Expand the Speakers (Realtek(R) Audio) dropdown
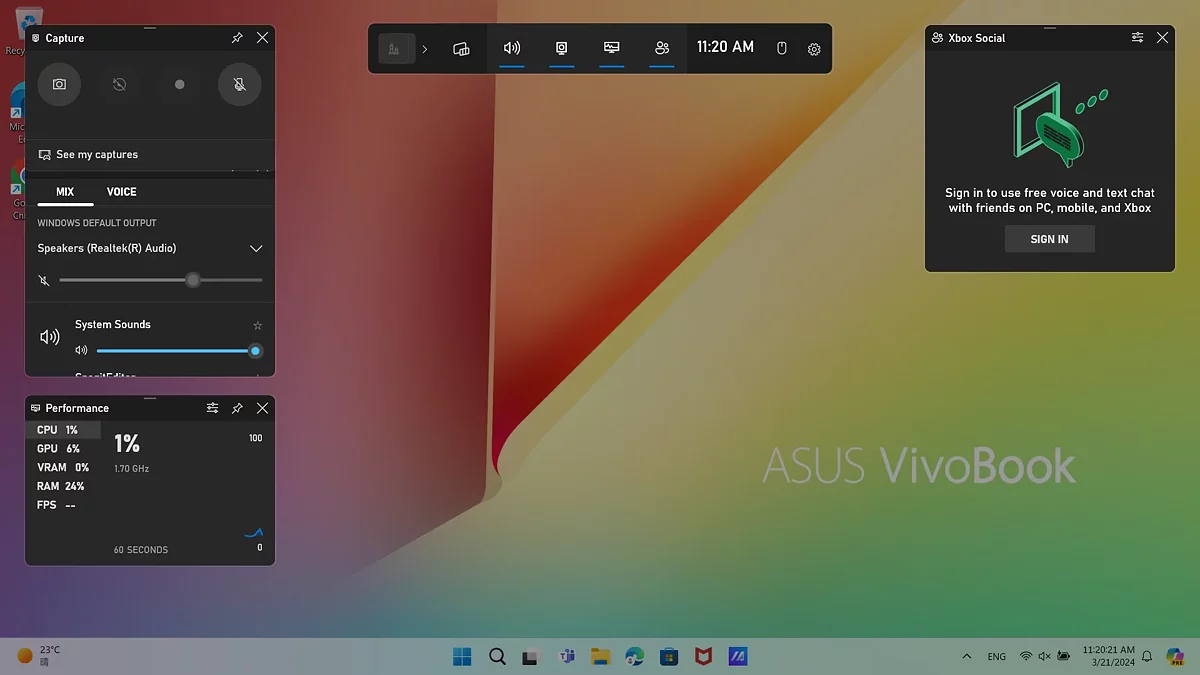1200x675 pixels. pyautogui.click(x=256, y=248)
